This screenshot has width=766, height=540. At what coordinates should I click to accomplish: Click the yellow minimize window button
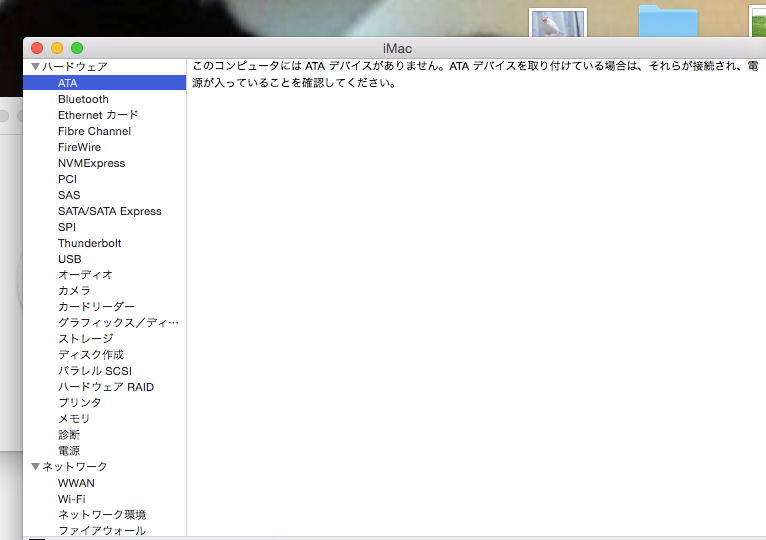click(x=57, y=48)
